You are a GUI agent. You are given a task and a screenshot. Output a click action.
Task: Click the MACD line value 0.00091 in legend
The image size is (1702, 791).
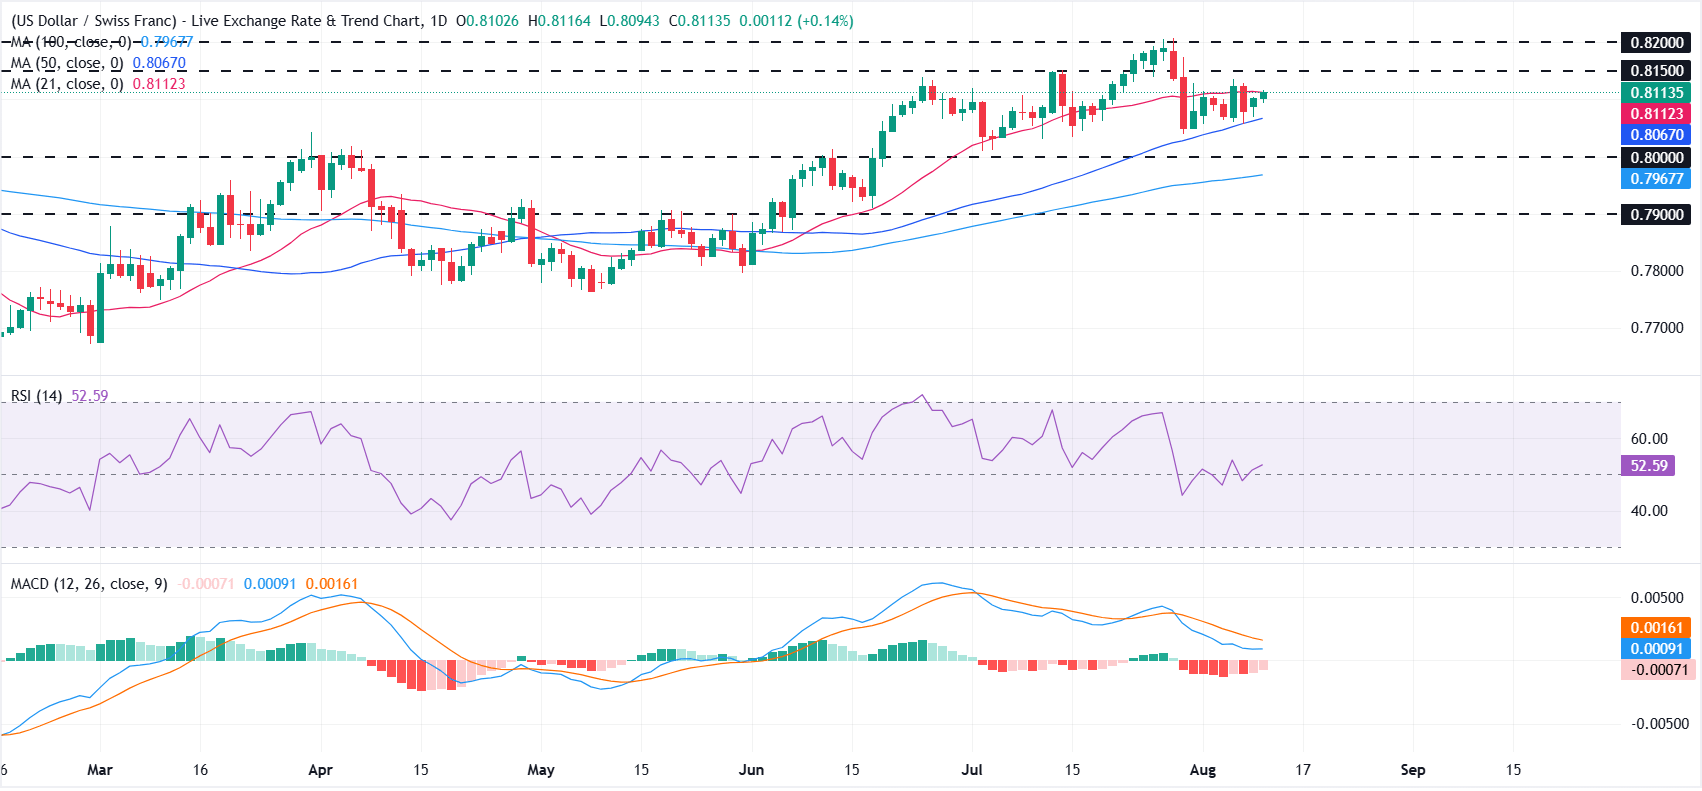[270, 584]
